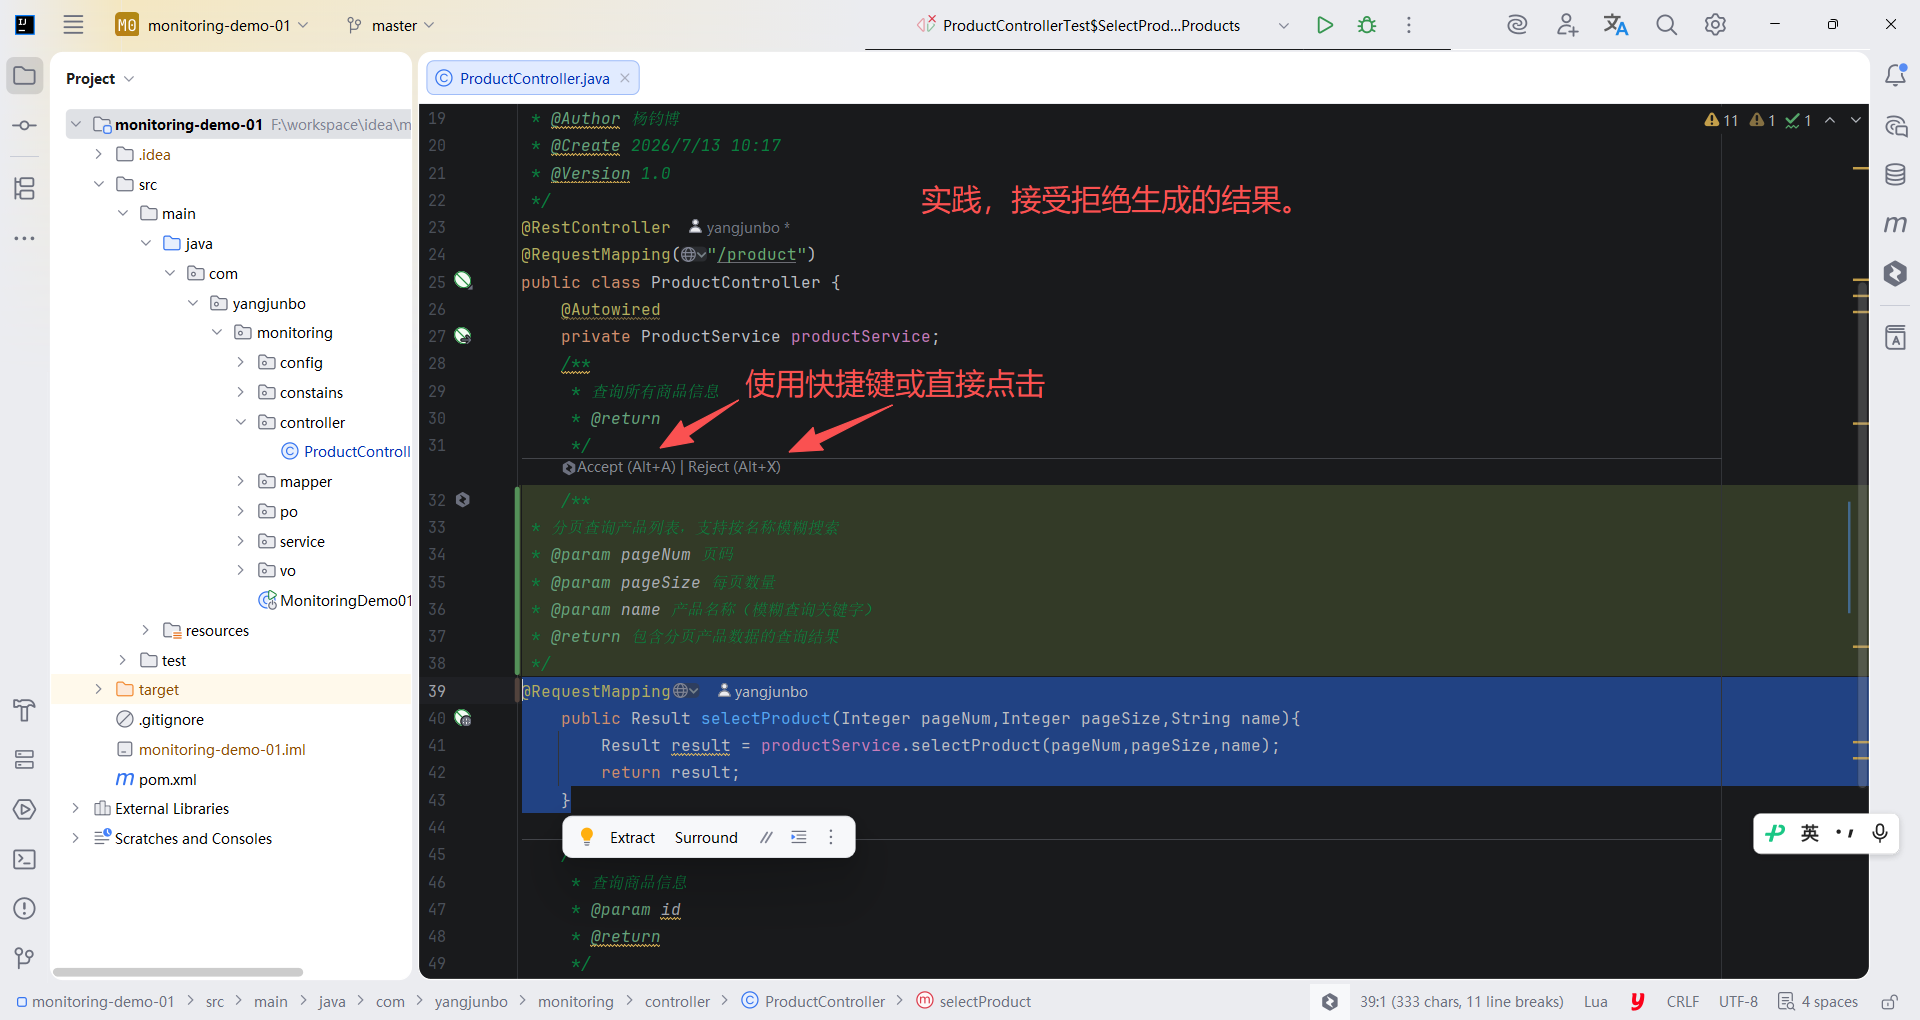
Task: Open monitoring-demo-01 project dropdown
Action: coord(212,25)
